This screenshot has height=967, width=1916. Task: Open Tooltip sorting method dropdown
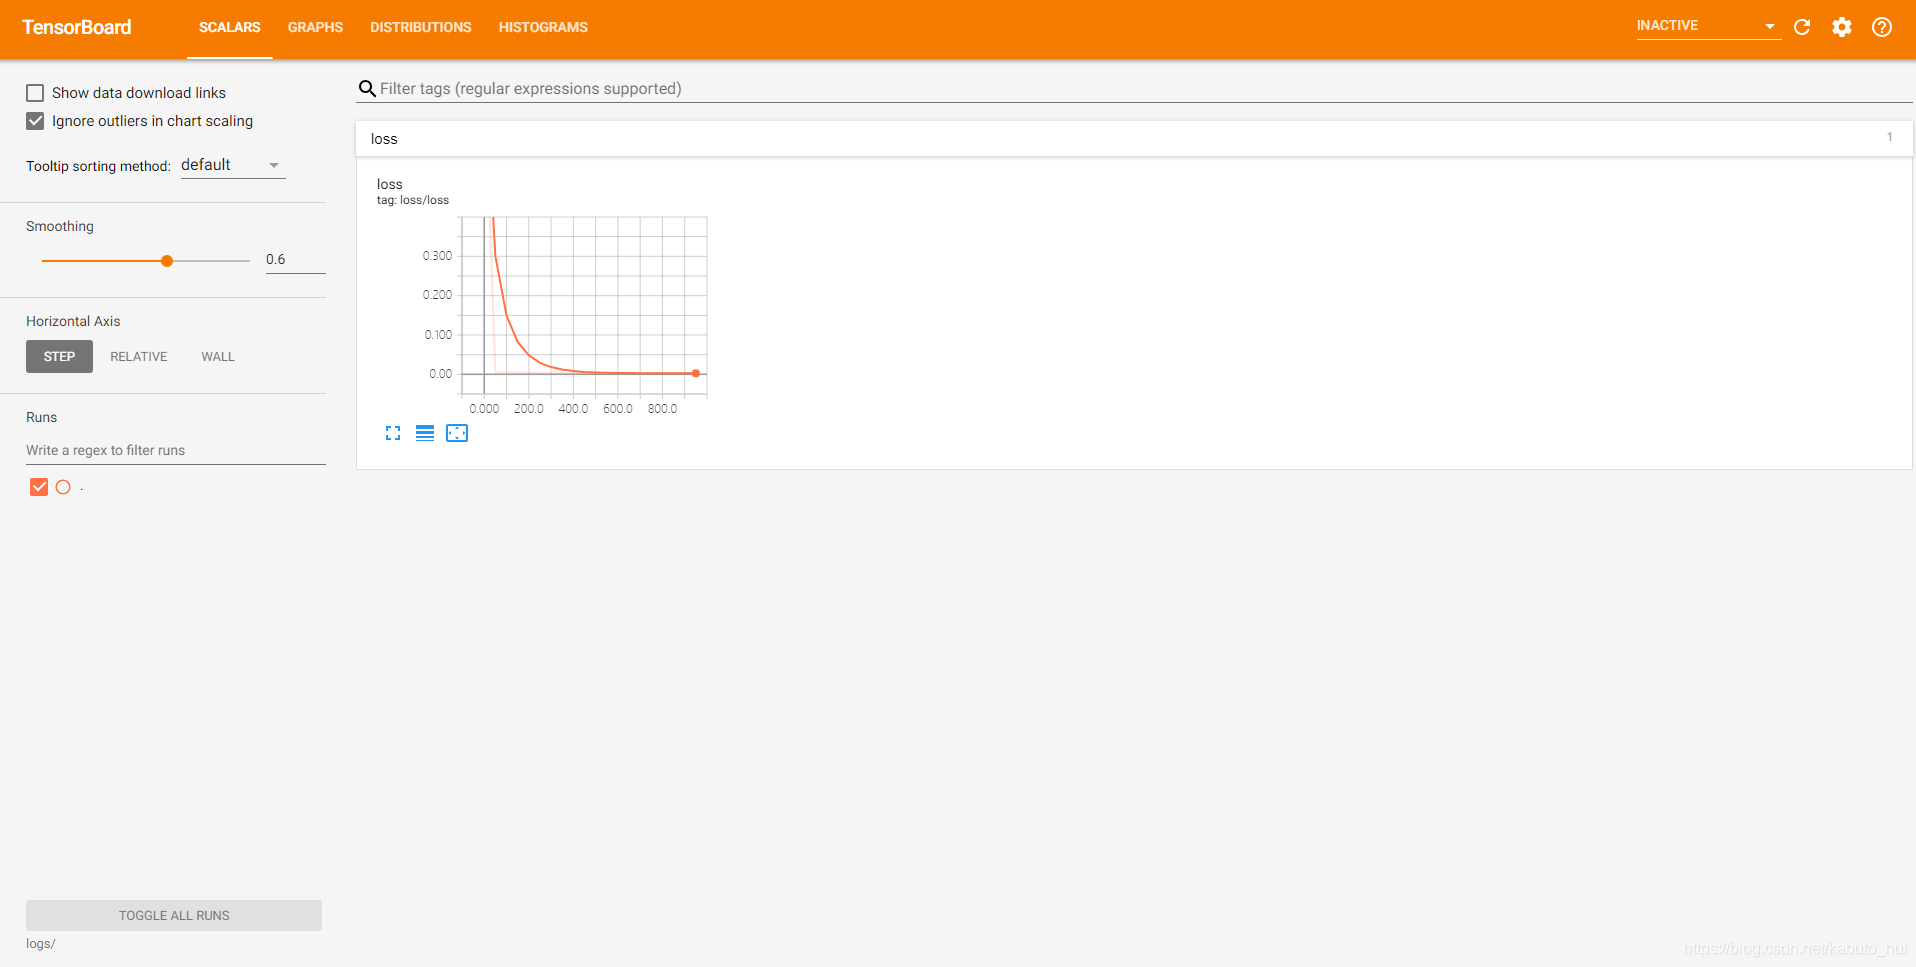[233, 165]
